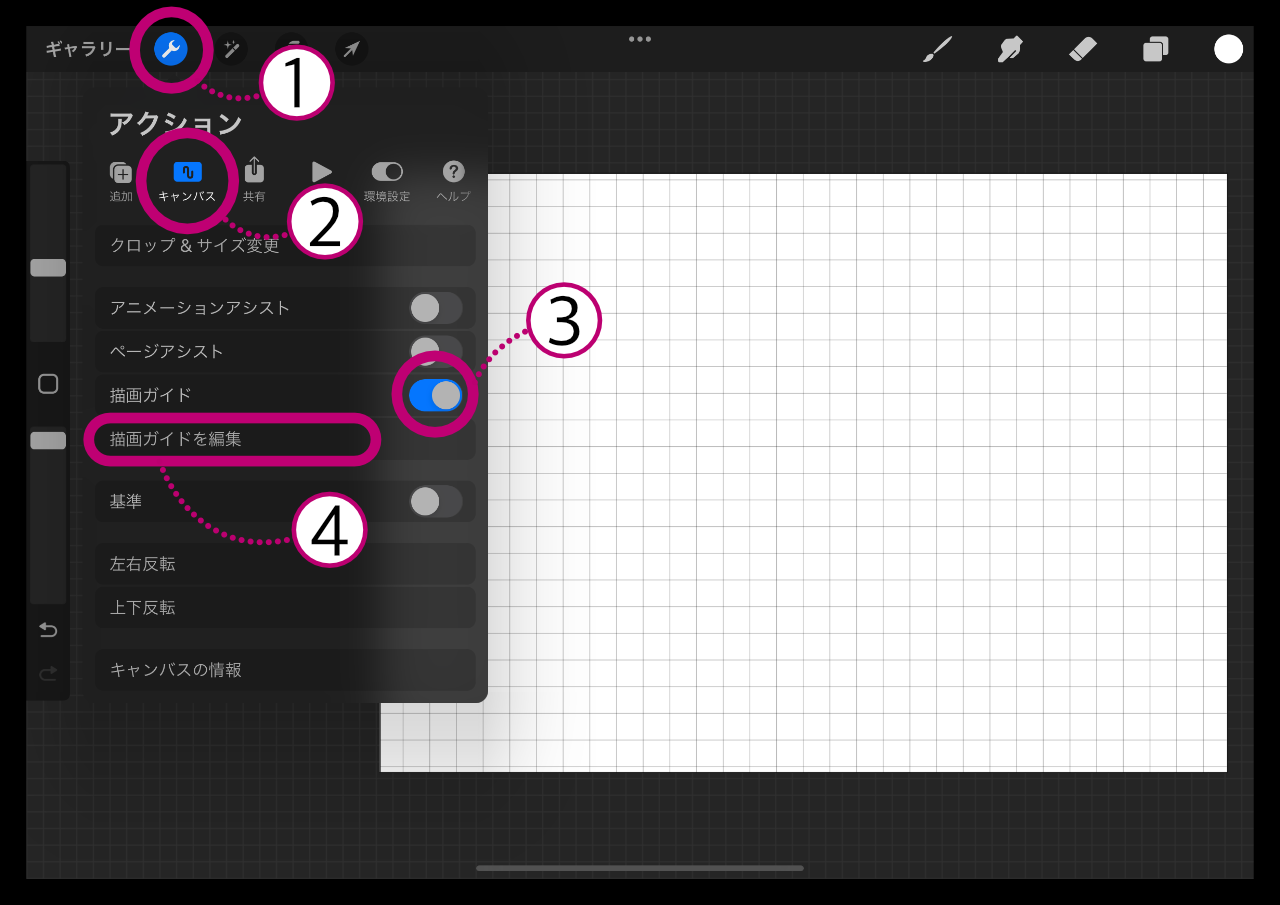Open the Adjustments magic wand menu
Screen dimensions: 1280x905
click(231, 49)
